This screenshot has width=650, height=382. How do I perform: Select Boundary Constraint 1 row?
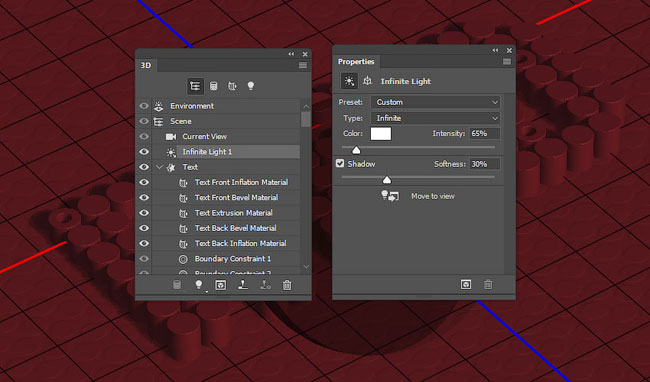[226, 259]
